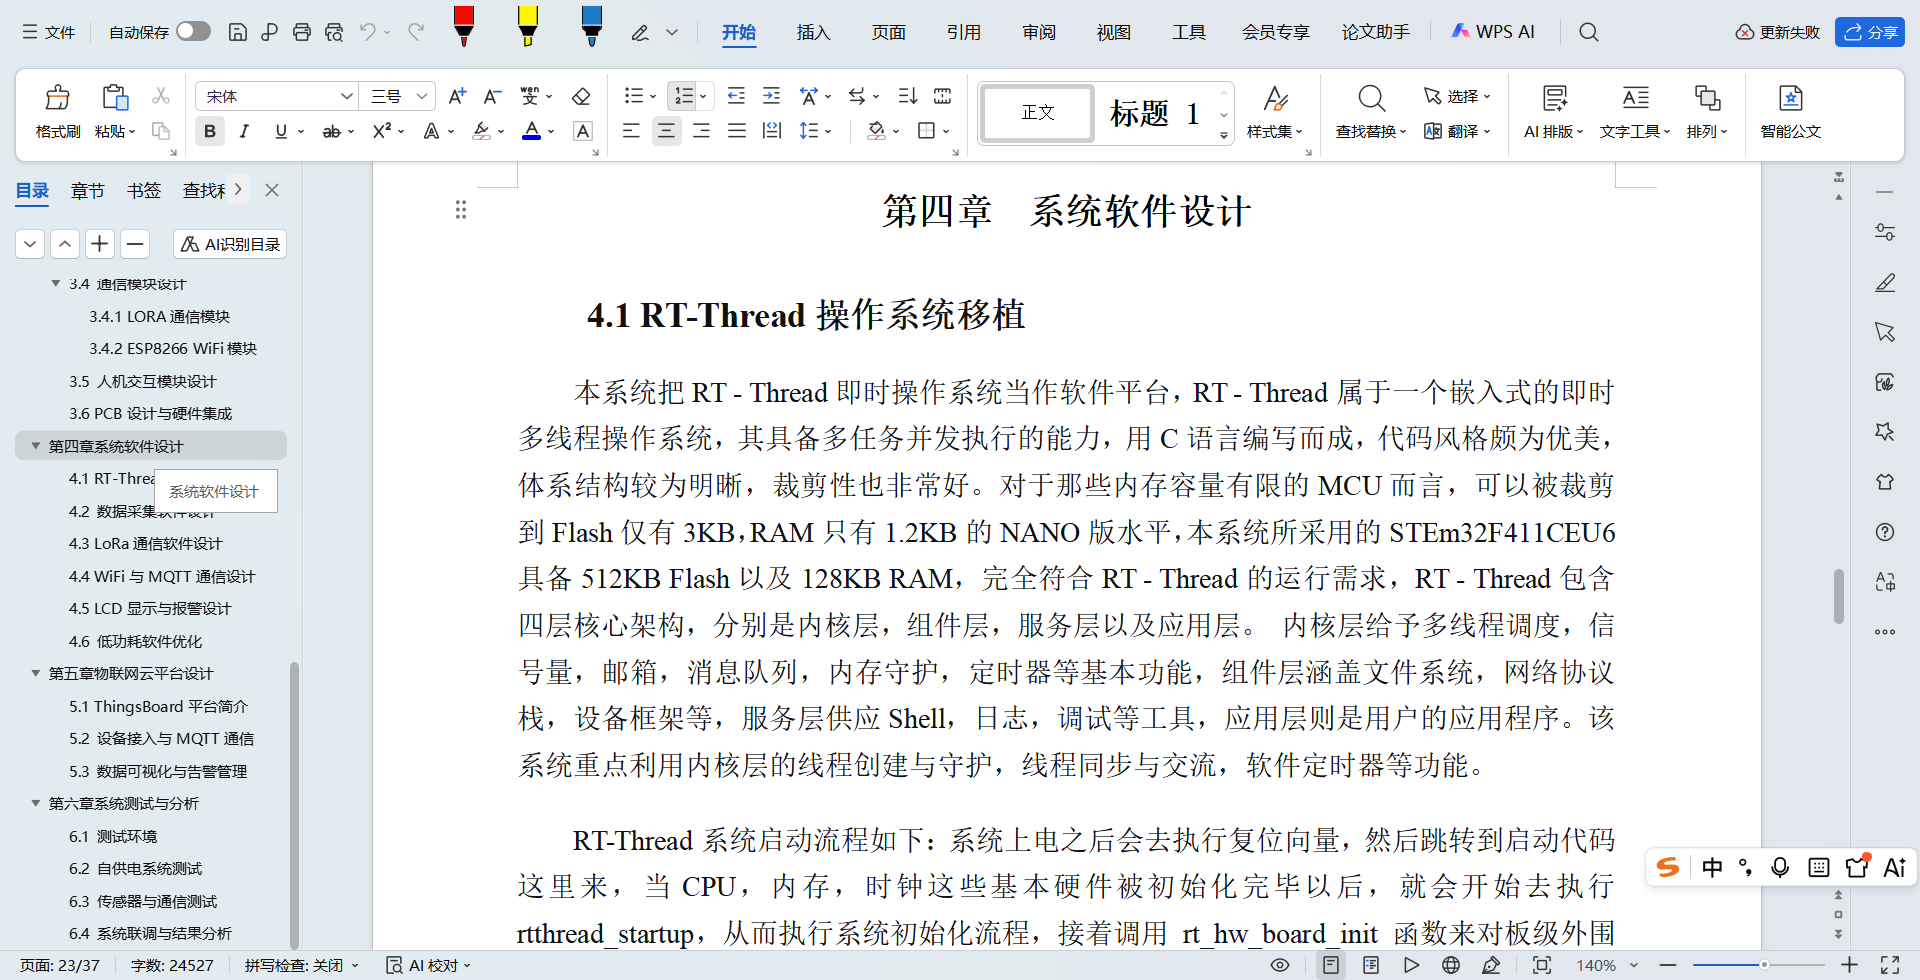
Task: Collapse chapter 第六章系统测试与分析 in outline
Action: (x=36, y=803)
